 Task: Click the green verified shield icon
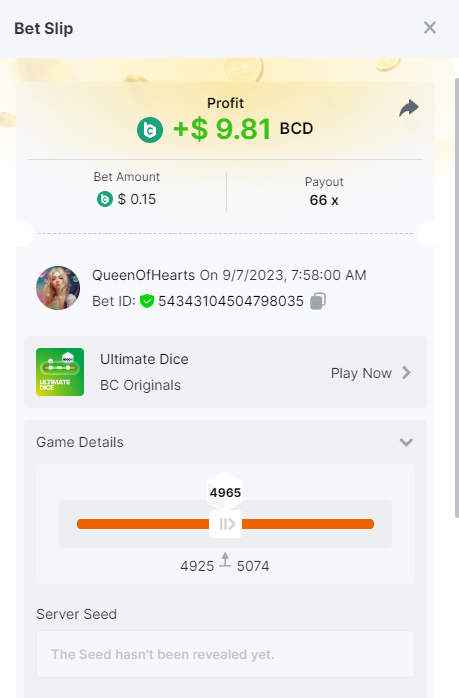pyautogui.click(x=146, y=301)
